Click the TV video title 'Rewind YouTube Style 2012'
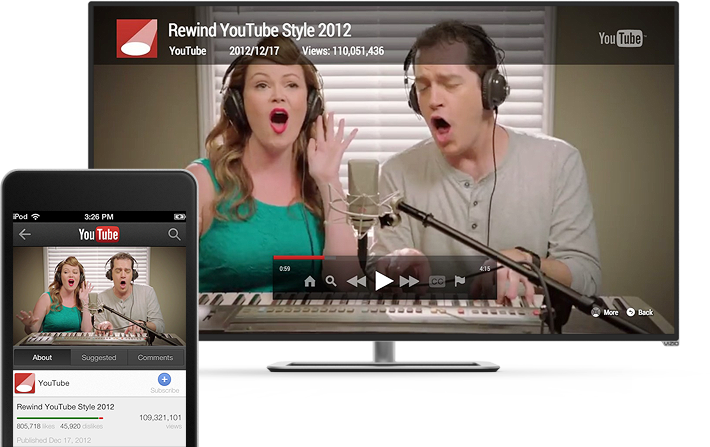Screen dimensions: 710x447 [x=259, y=30]
